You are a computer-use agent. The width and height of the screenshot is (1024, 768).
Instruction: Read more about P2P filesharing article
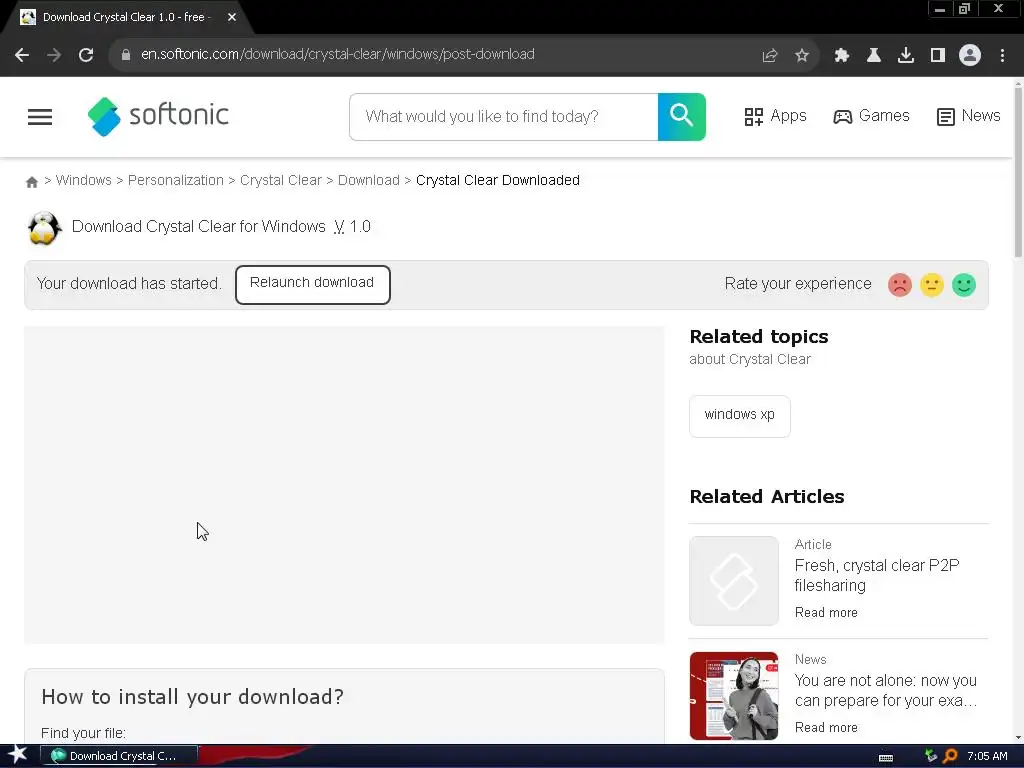pyautogui.click(x=826, y=613)
